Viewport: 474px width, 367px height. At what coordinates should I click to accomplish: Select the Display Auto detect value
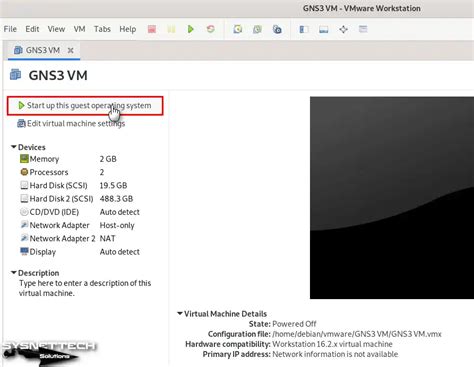120,252
